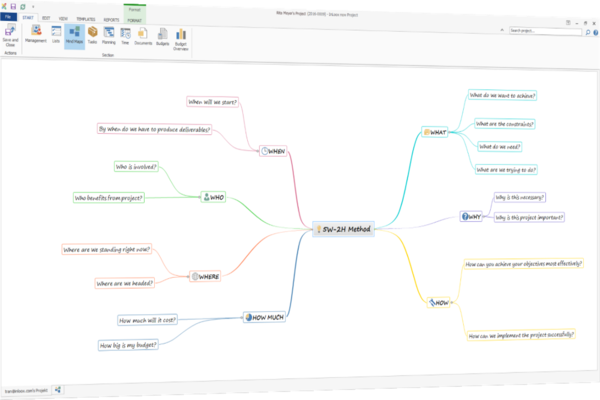This screenshot has width=600, height=400.
Task: Select the WHY branch node
Action: (471, 217)
